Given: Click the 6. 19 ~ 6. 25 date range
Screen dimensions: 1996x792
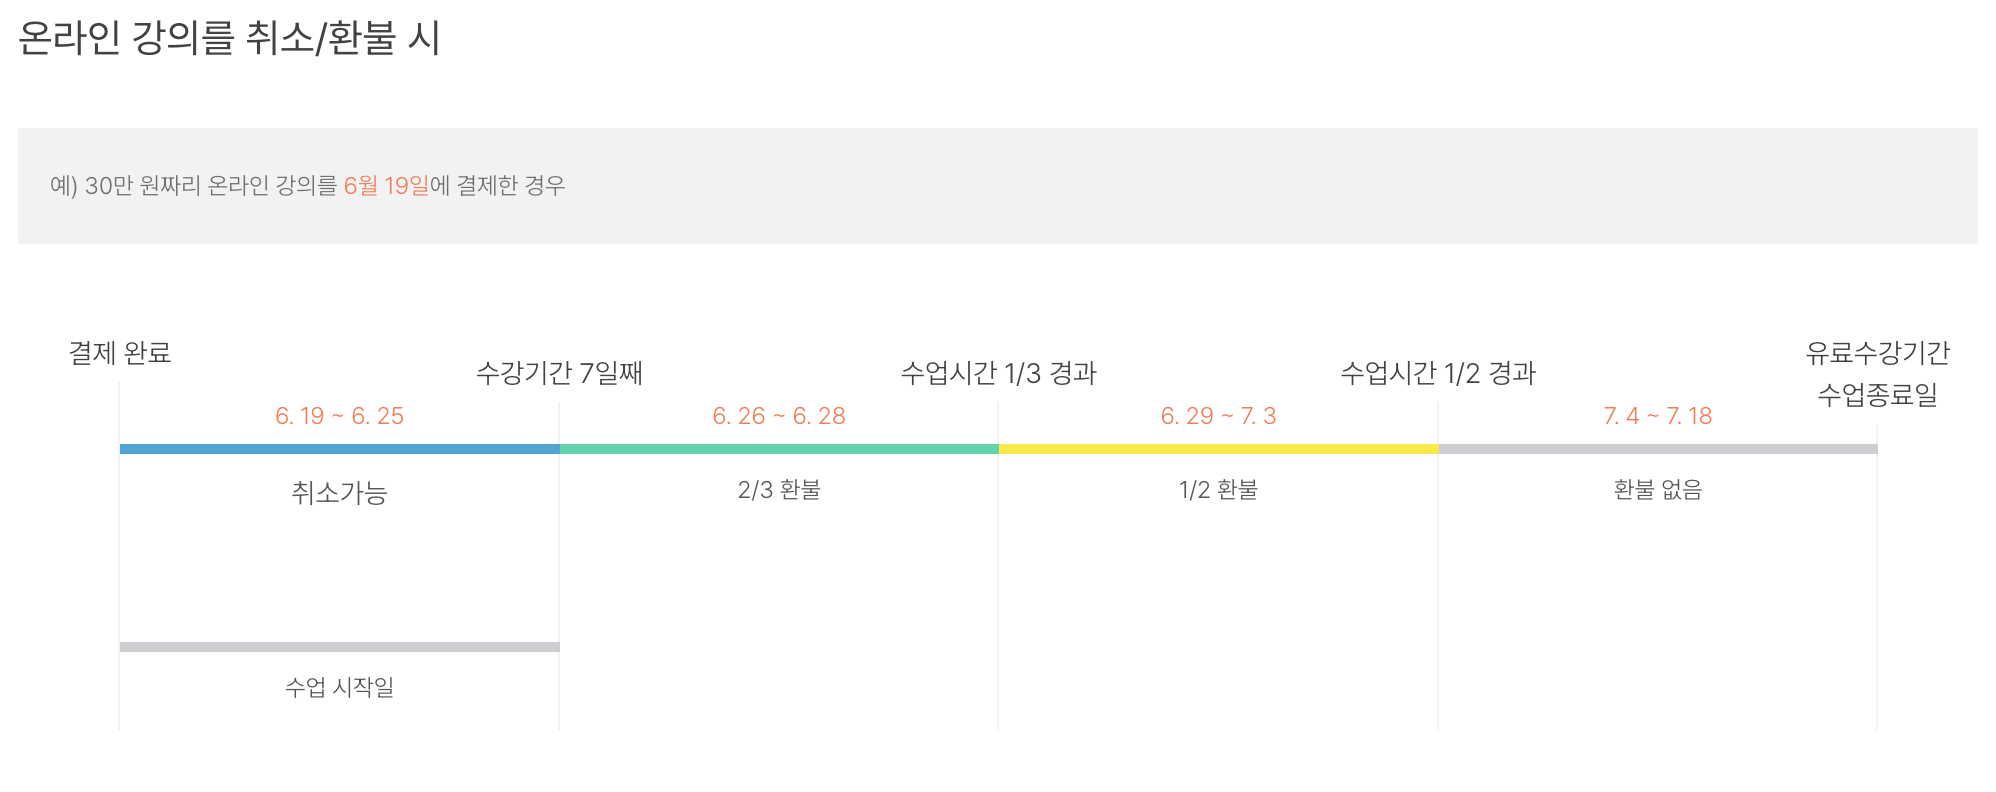Looking at the screenshot, I should pos(339,416).
